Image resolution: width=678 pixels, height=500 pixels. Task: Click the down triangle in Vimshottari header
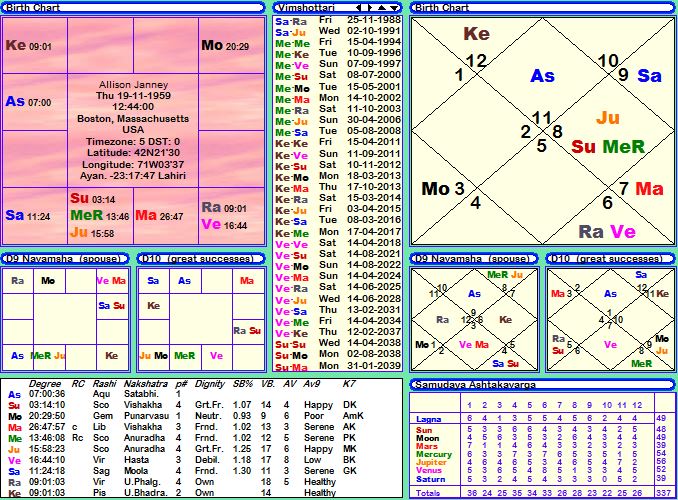click(393, 7)
